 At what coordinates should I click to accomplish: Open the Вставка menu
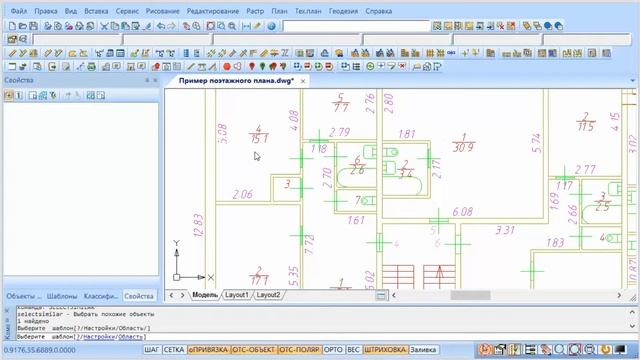[x=96, y=11]
